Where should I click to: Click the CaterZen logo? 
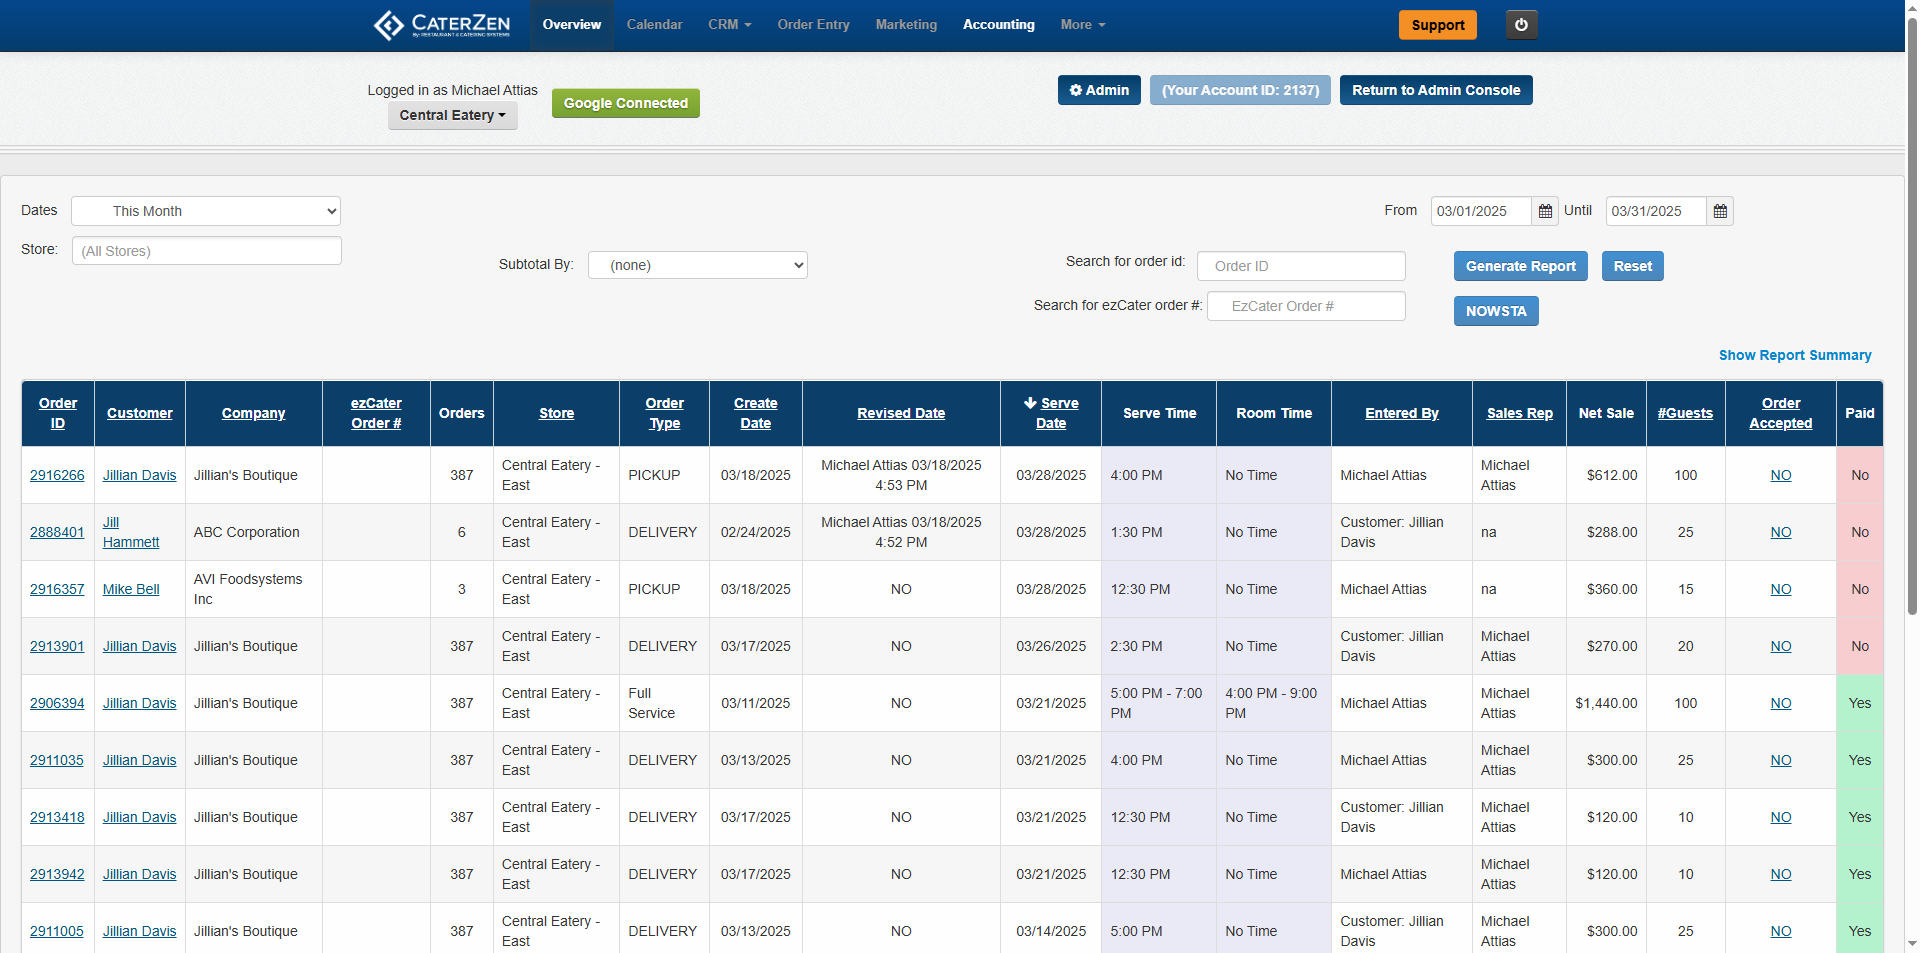tap(441, 25)
